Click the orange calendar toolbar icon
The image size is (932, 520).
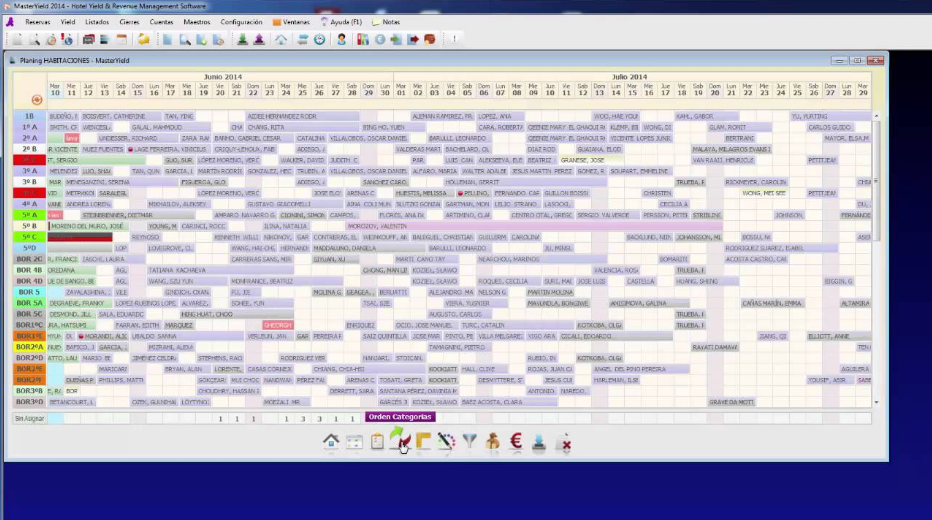click(x=121, y=39)
